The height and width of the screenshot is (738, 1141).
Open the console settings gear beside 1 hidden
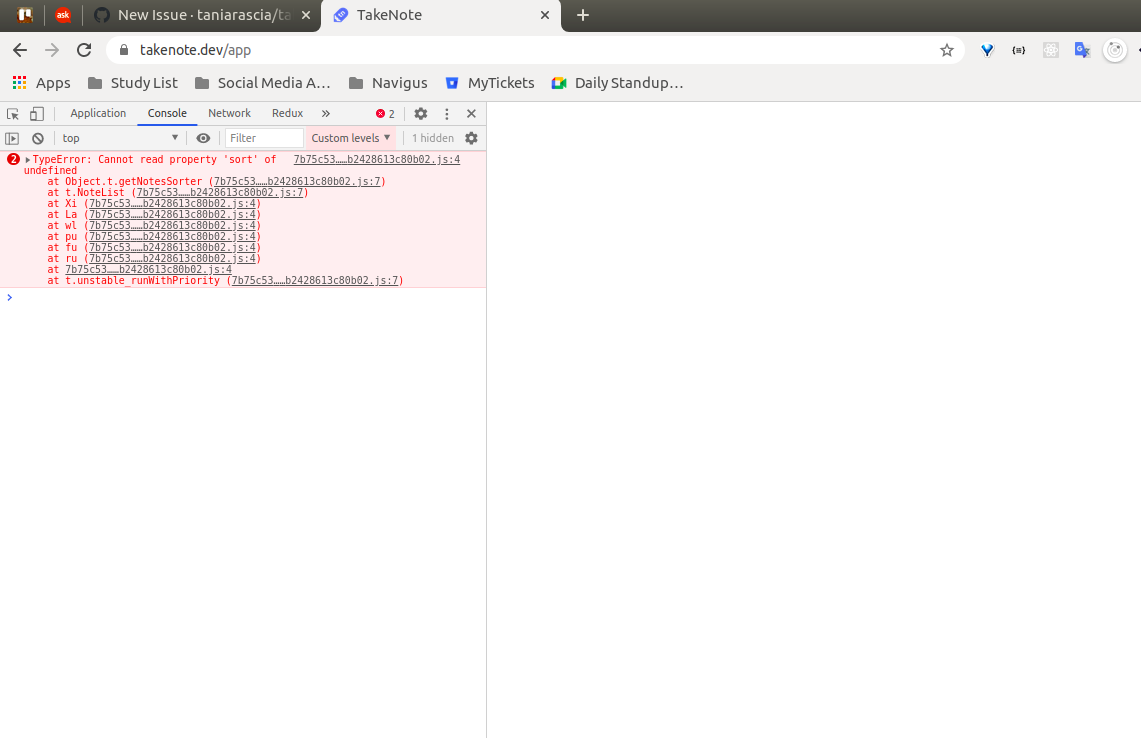point(470,137)
